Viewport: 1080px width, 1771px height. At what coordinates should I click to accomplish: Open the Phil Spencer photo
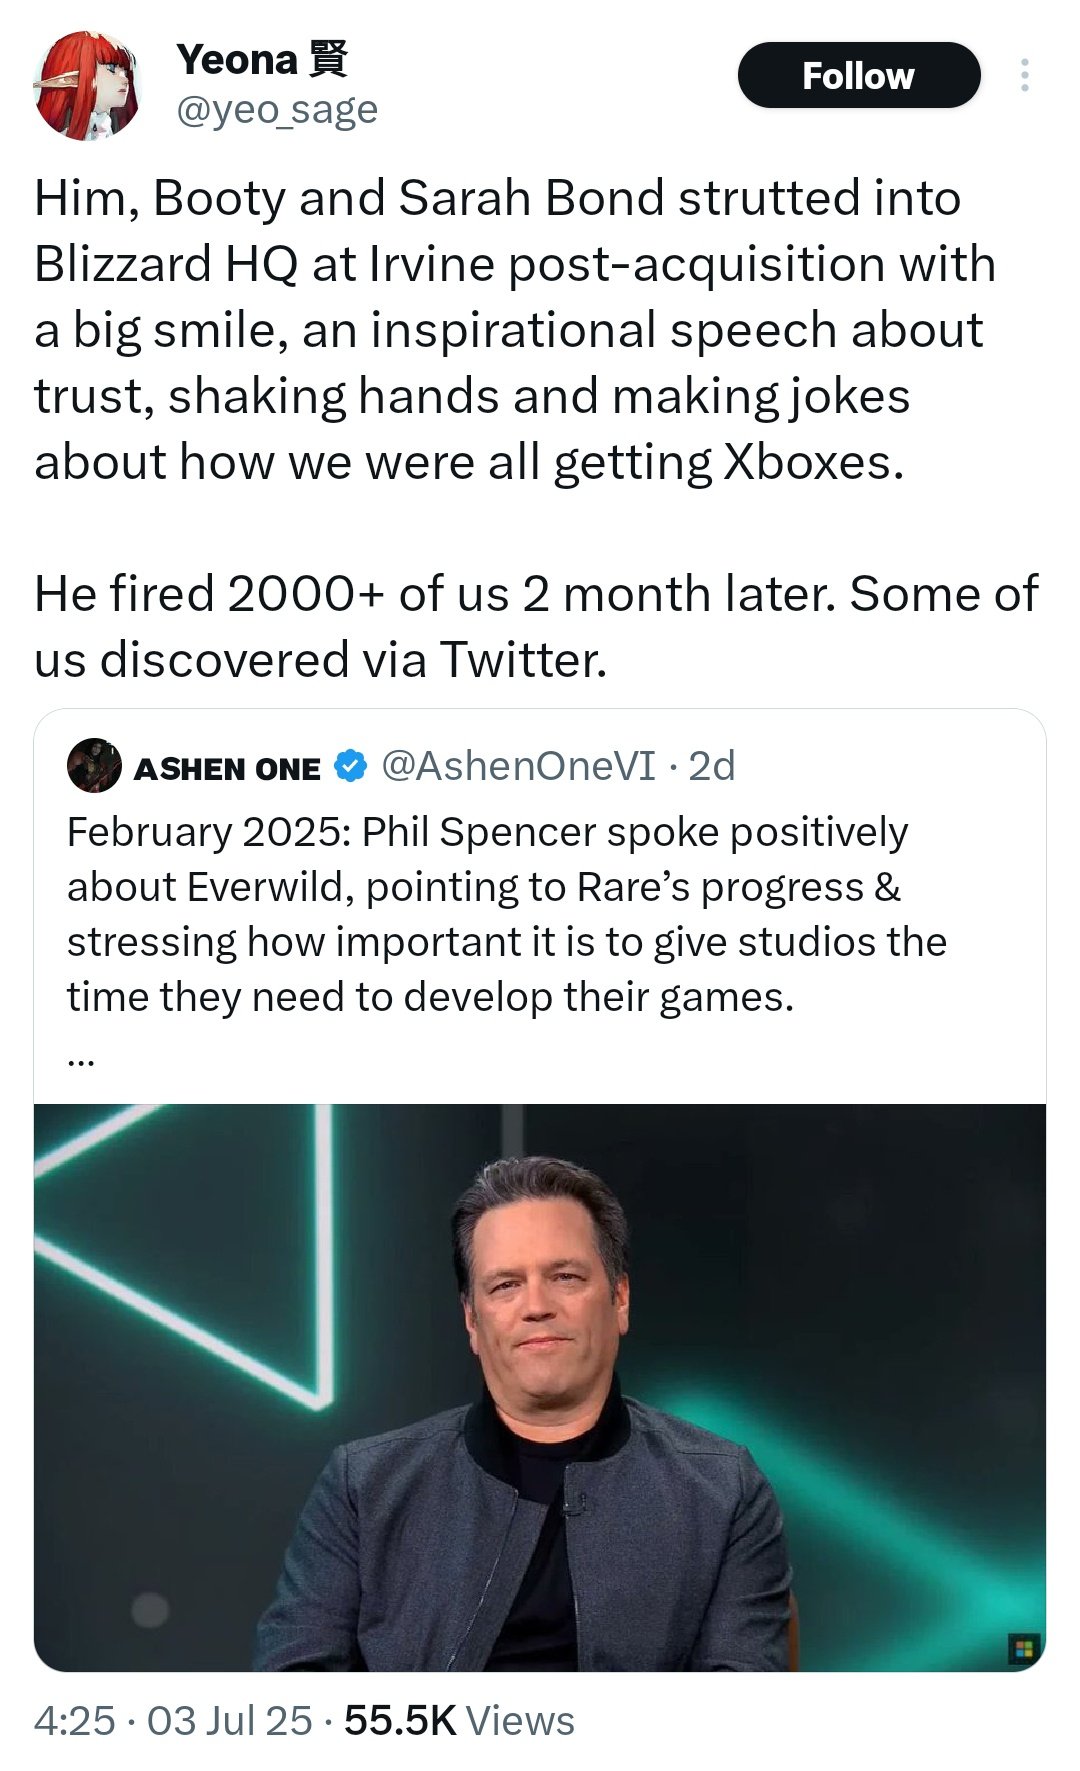[540, 1387]
